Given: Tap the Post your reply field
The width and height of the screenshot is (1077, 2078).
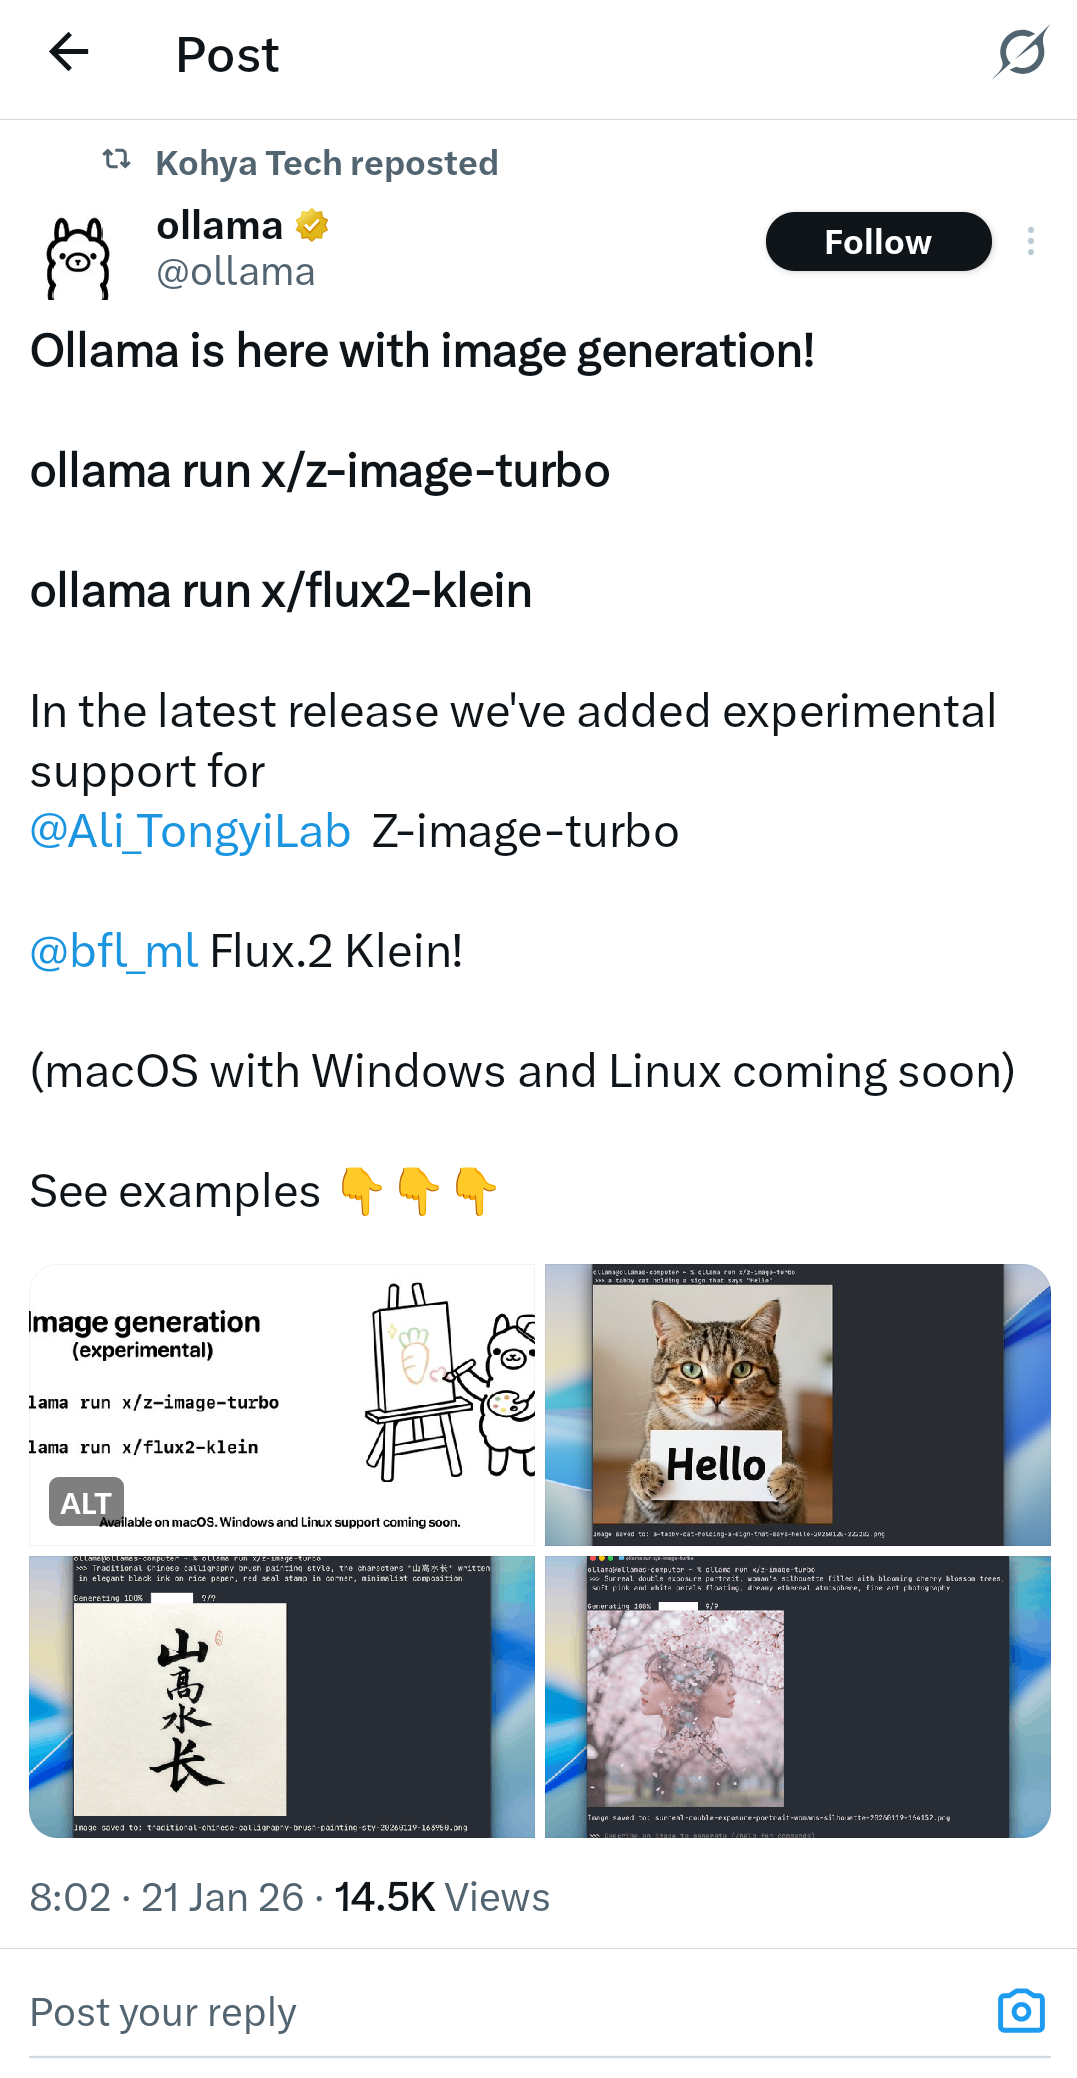Looking at the screenshot, I should pyautogui.click(x=500, y=2012).
